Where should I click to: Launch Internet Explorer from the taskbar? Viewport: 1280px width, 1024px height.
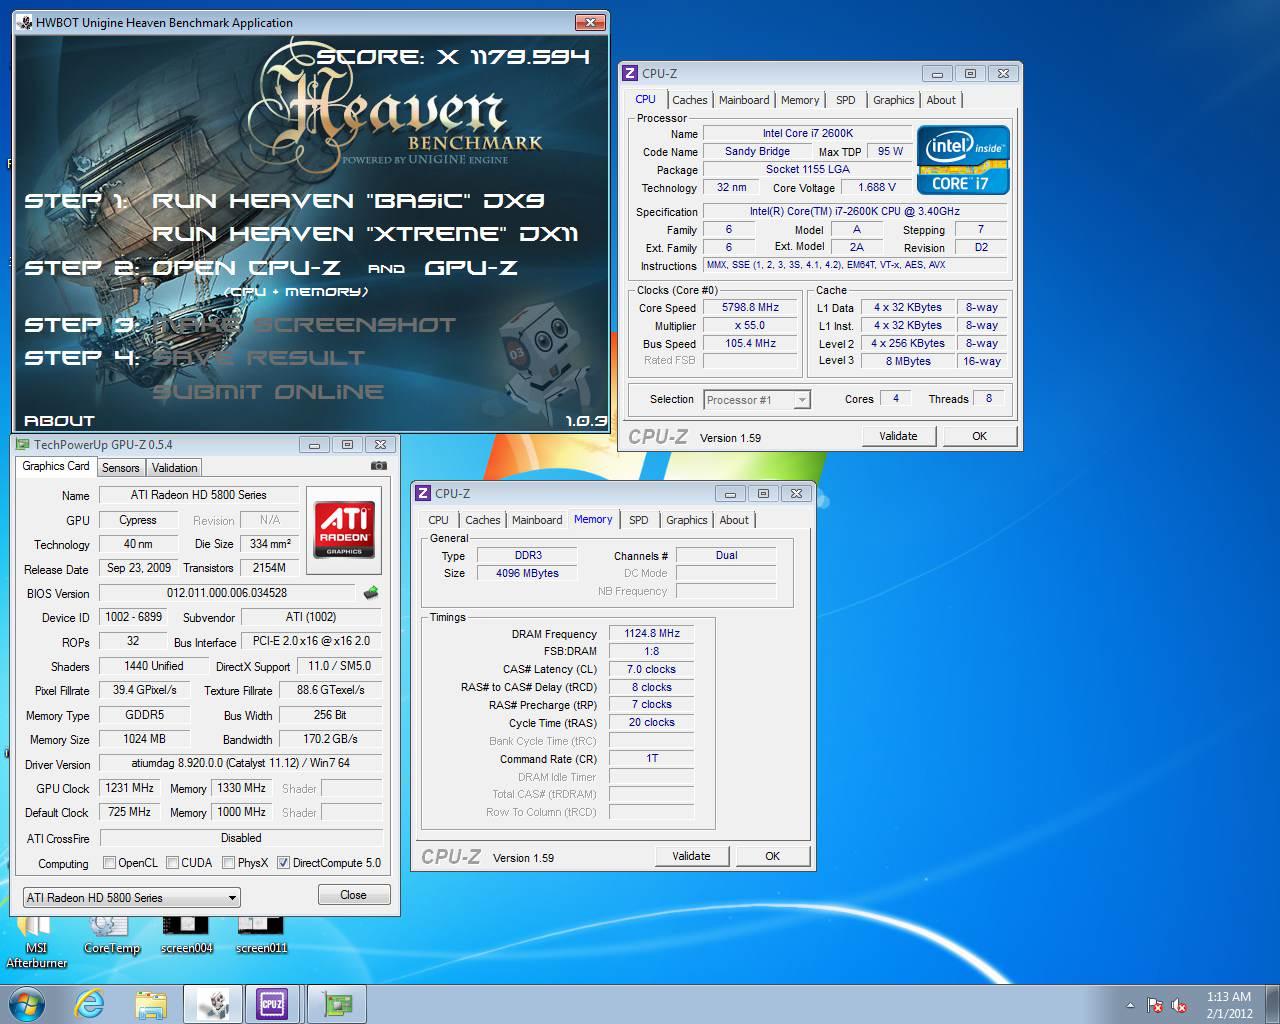coord(90,1003)
